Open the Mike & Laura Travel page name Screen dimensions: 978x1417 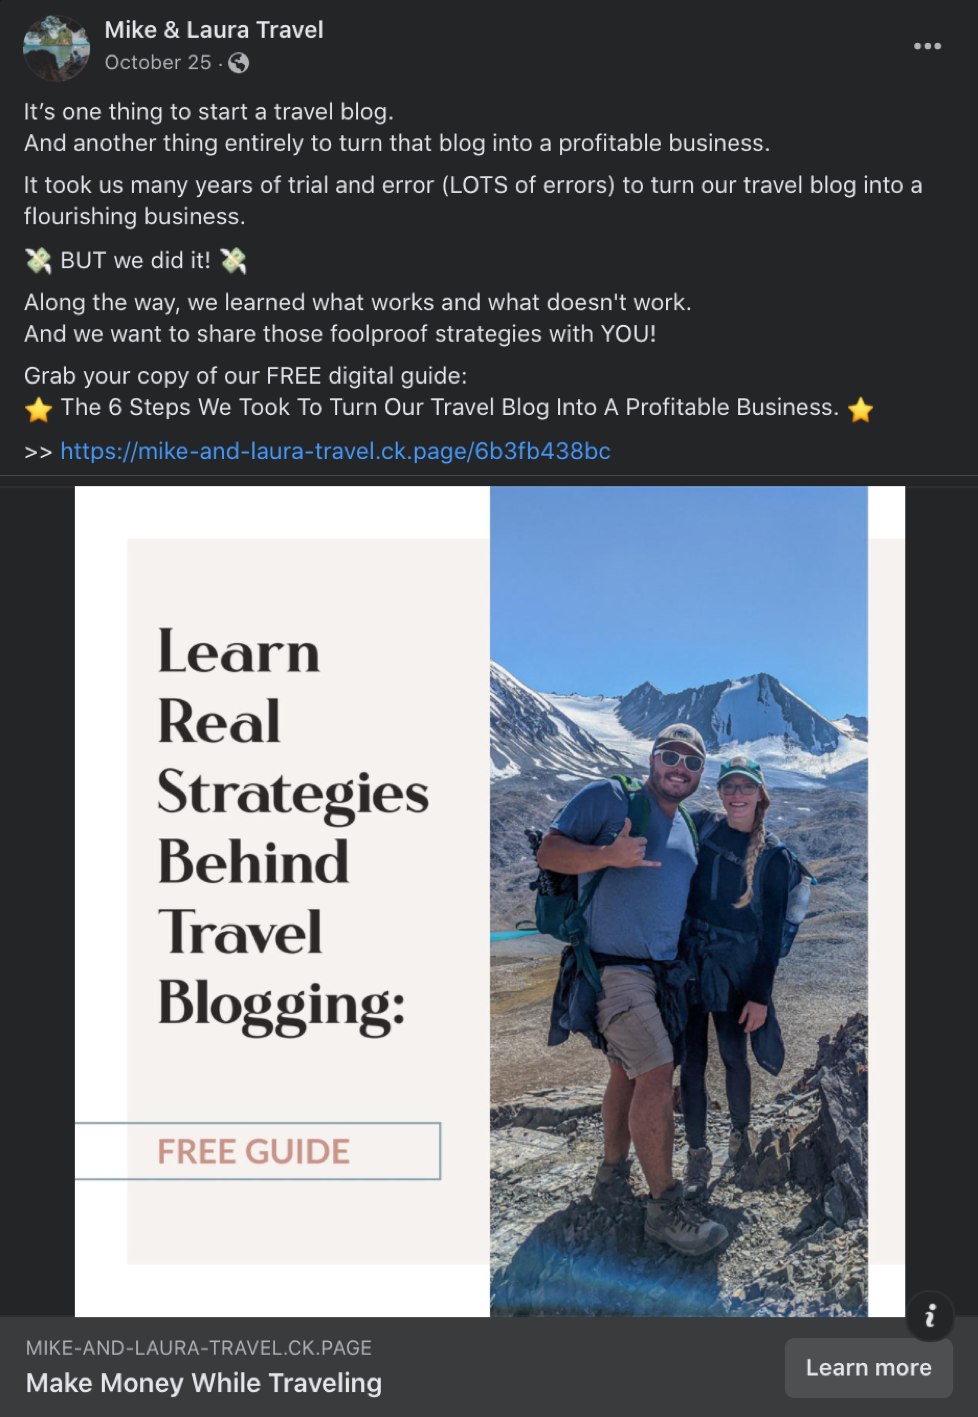pos(214,30)
